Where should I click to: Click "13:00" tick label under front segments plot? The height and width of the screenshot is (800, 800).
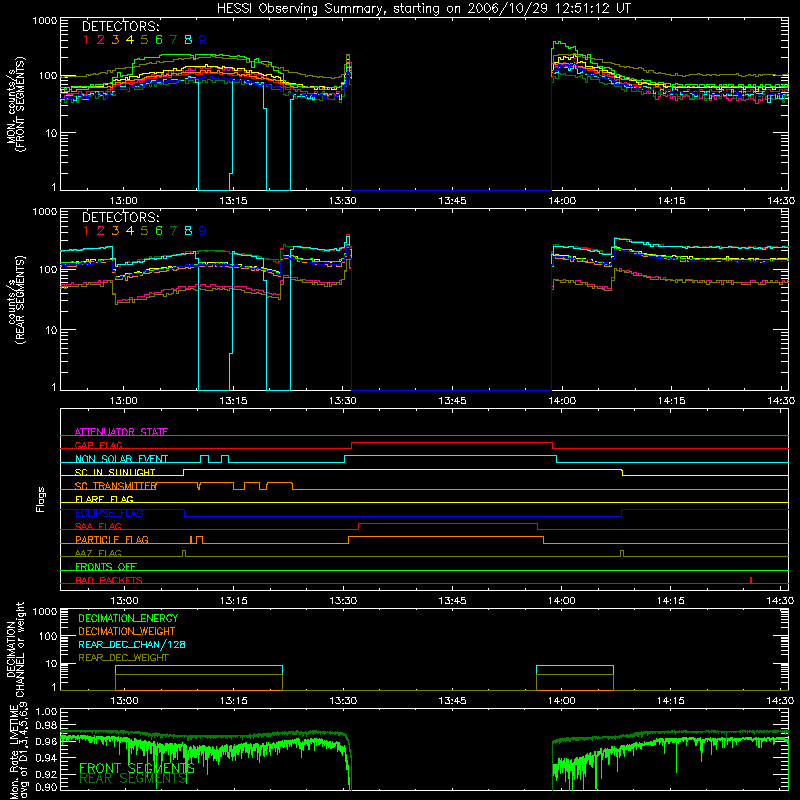point(124,201)
